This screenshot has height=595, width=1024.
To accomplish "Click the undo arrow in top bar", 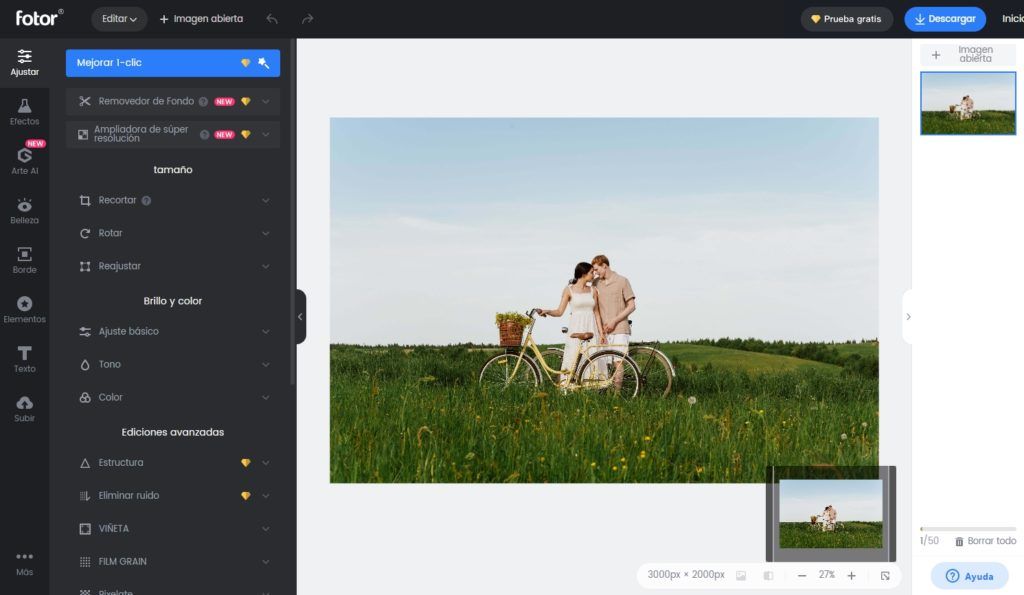I will (272, 19).
